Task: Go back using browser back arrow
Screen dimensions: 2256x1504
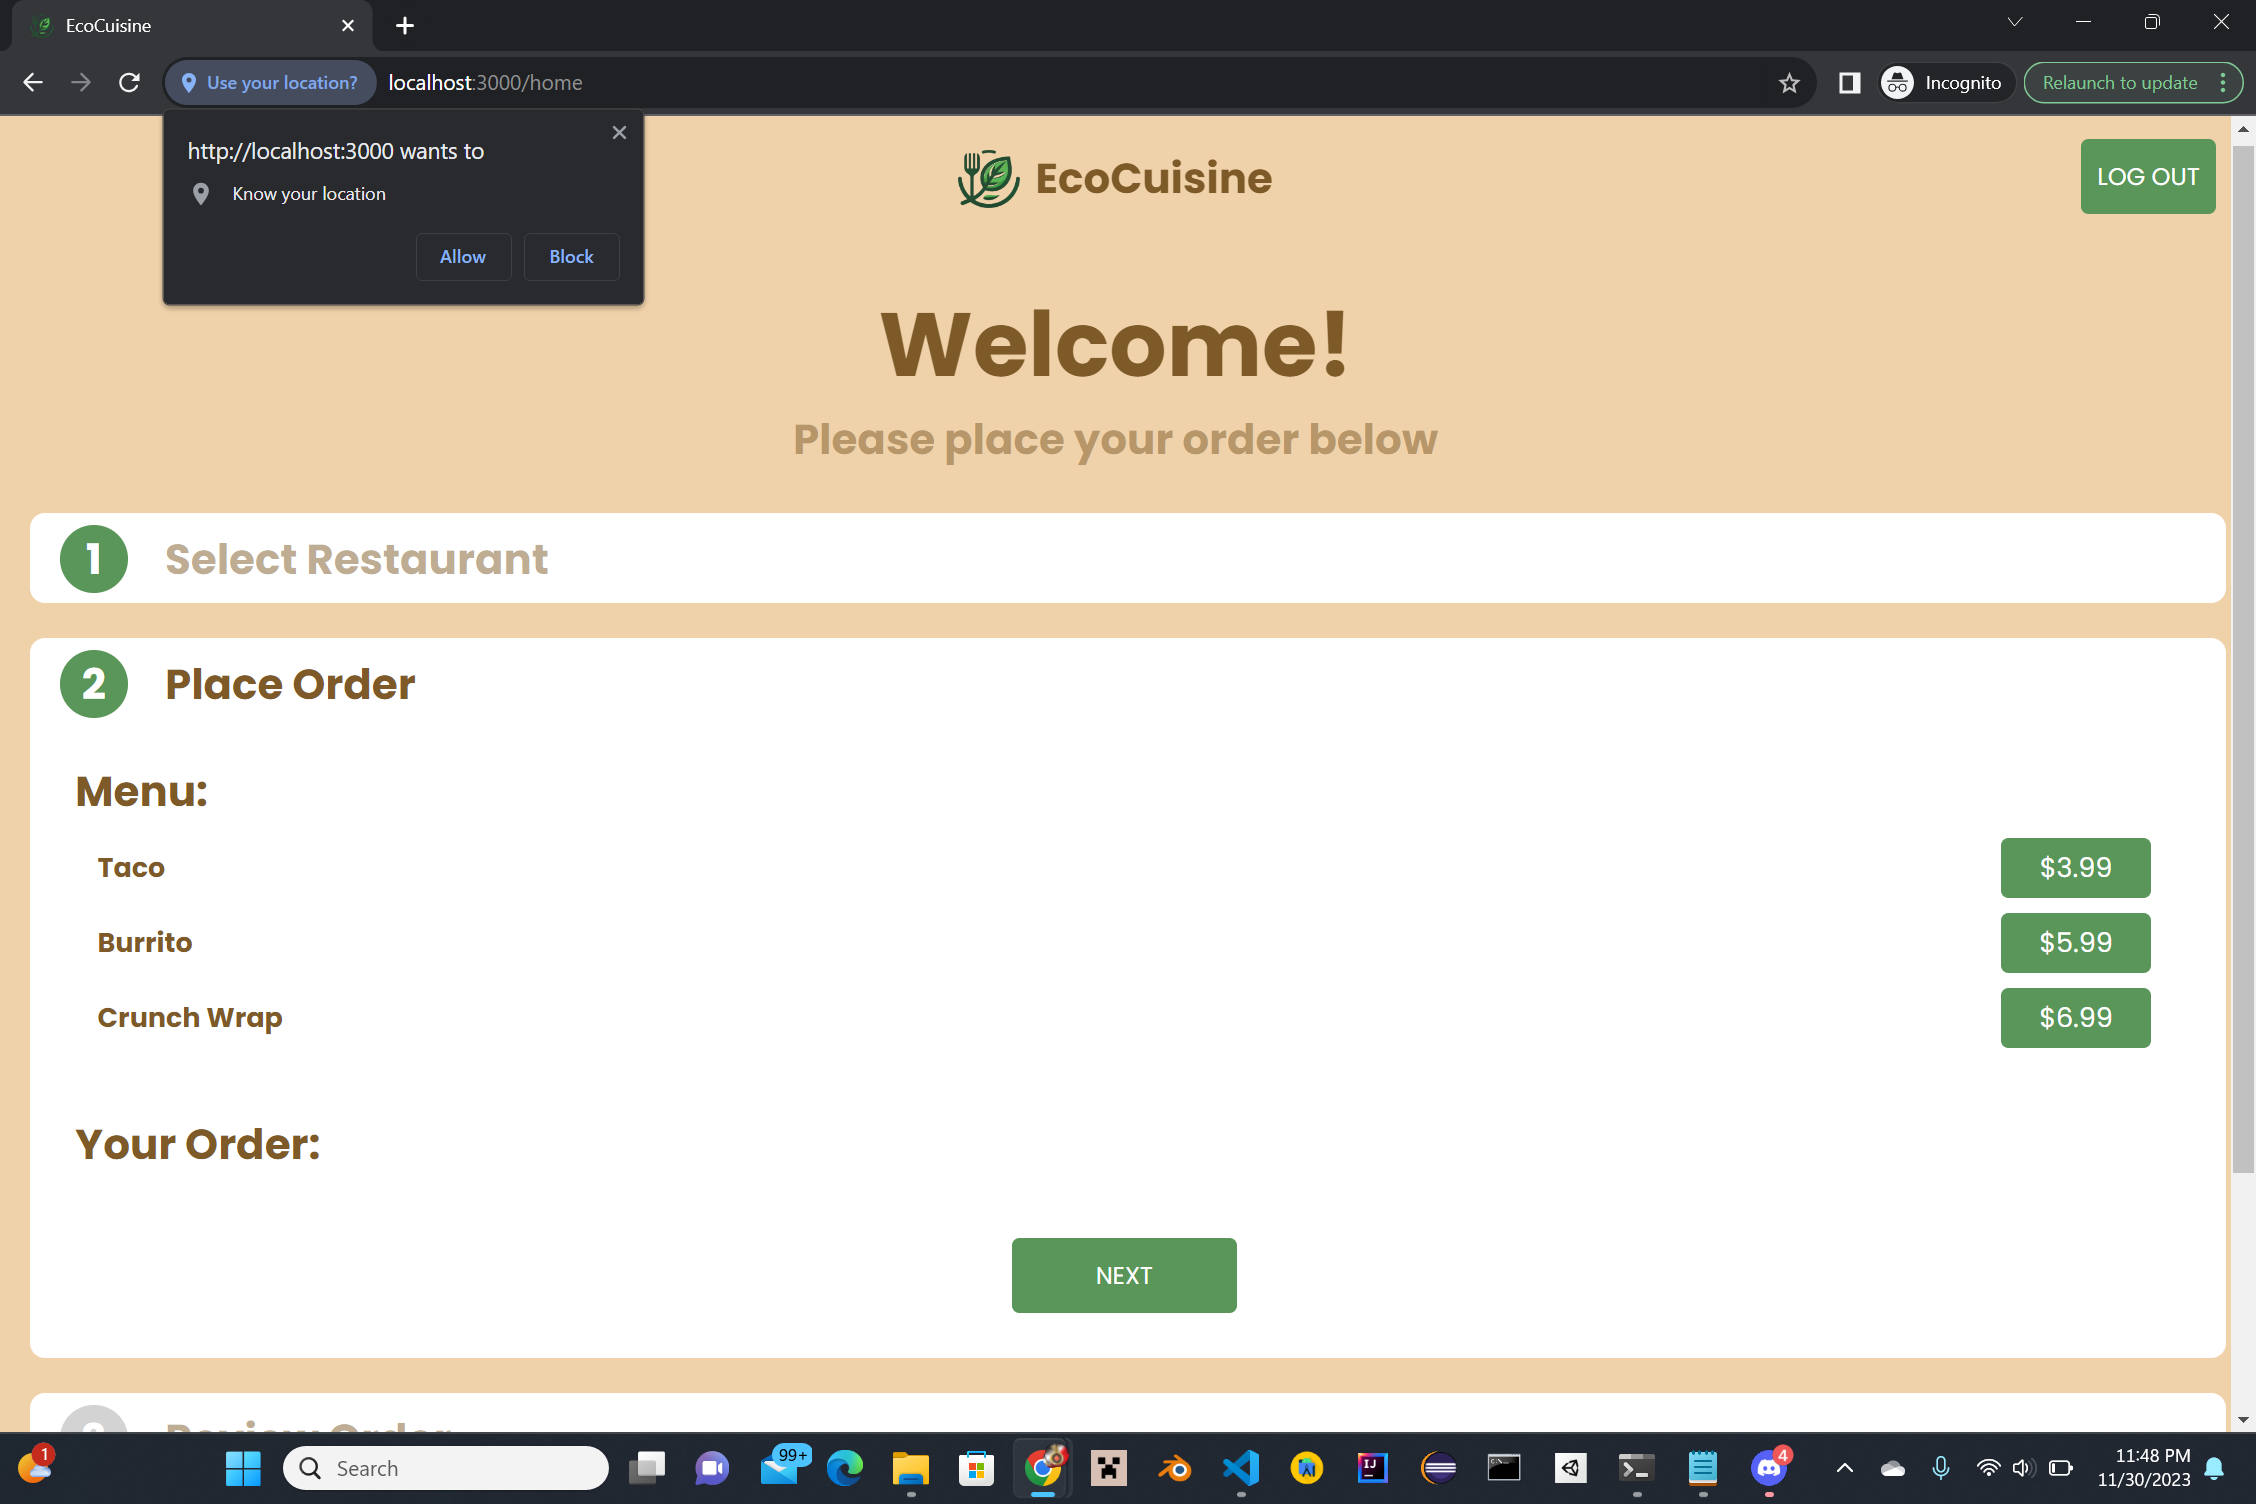Action: pos(33,83)
